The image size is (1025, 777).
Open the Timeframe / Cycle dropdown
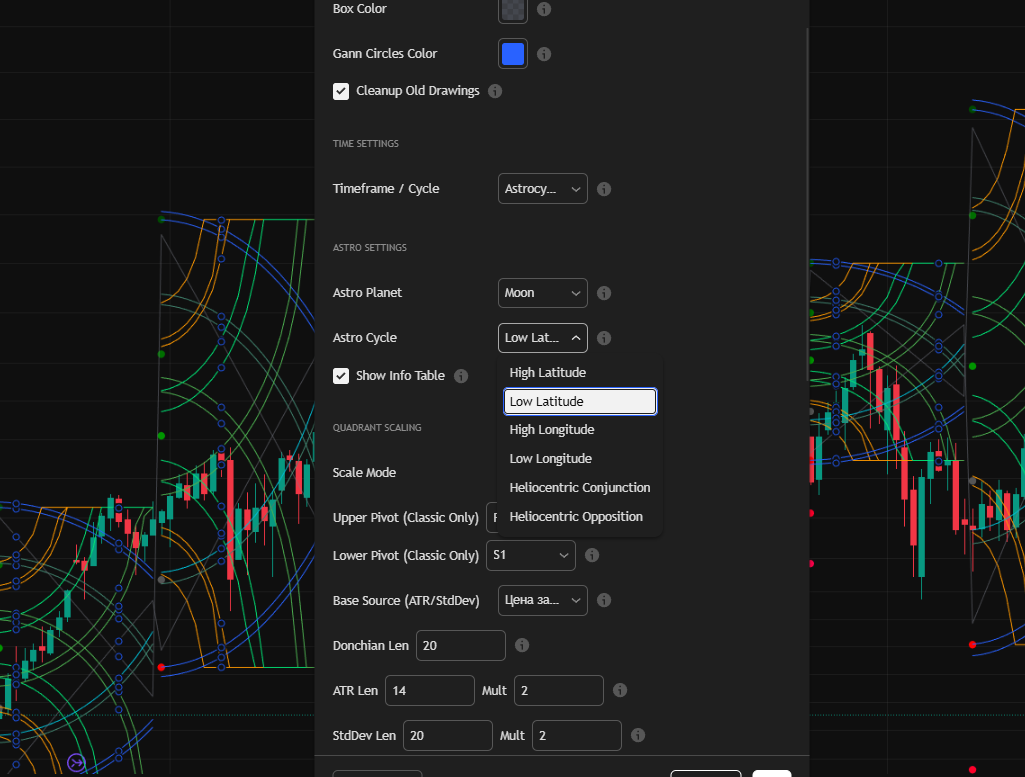pyautogui.click(x=543, y=189)
